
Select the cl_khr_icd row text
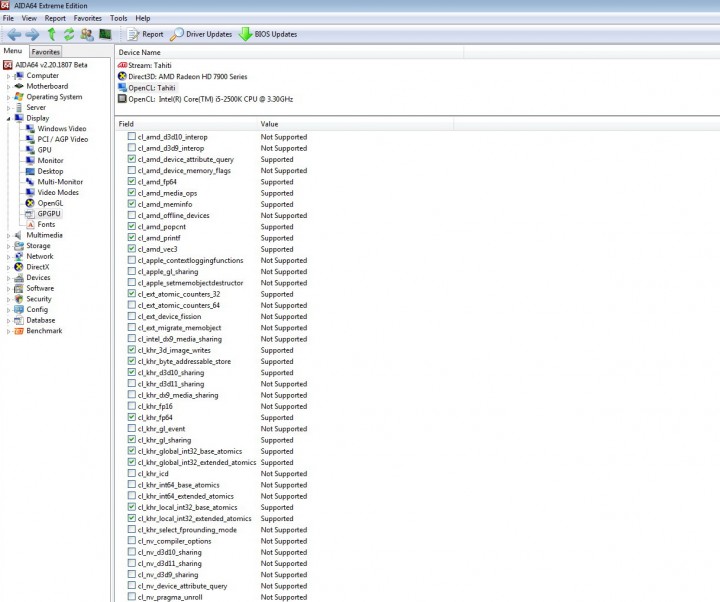pos(153,473)
